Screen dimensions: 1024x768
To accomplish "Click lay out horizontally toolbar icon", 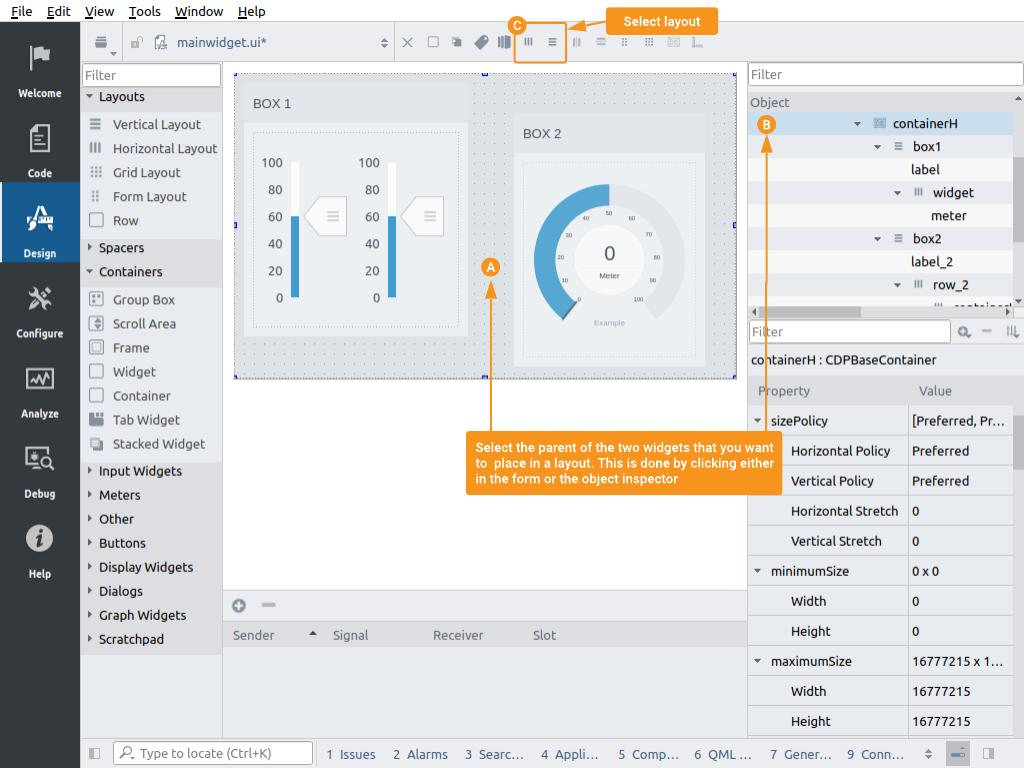I will click(529, 42).
